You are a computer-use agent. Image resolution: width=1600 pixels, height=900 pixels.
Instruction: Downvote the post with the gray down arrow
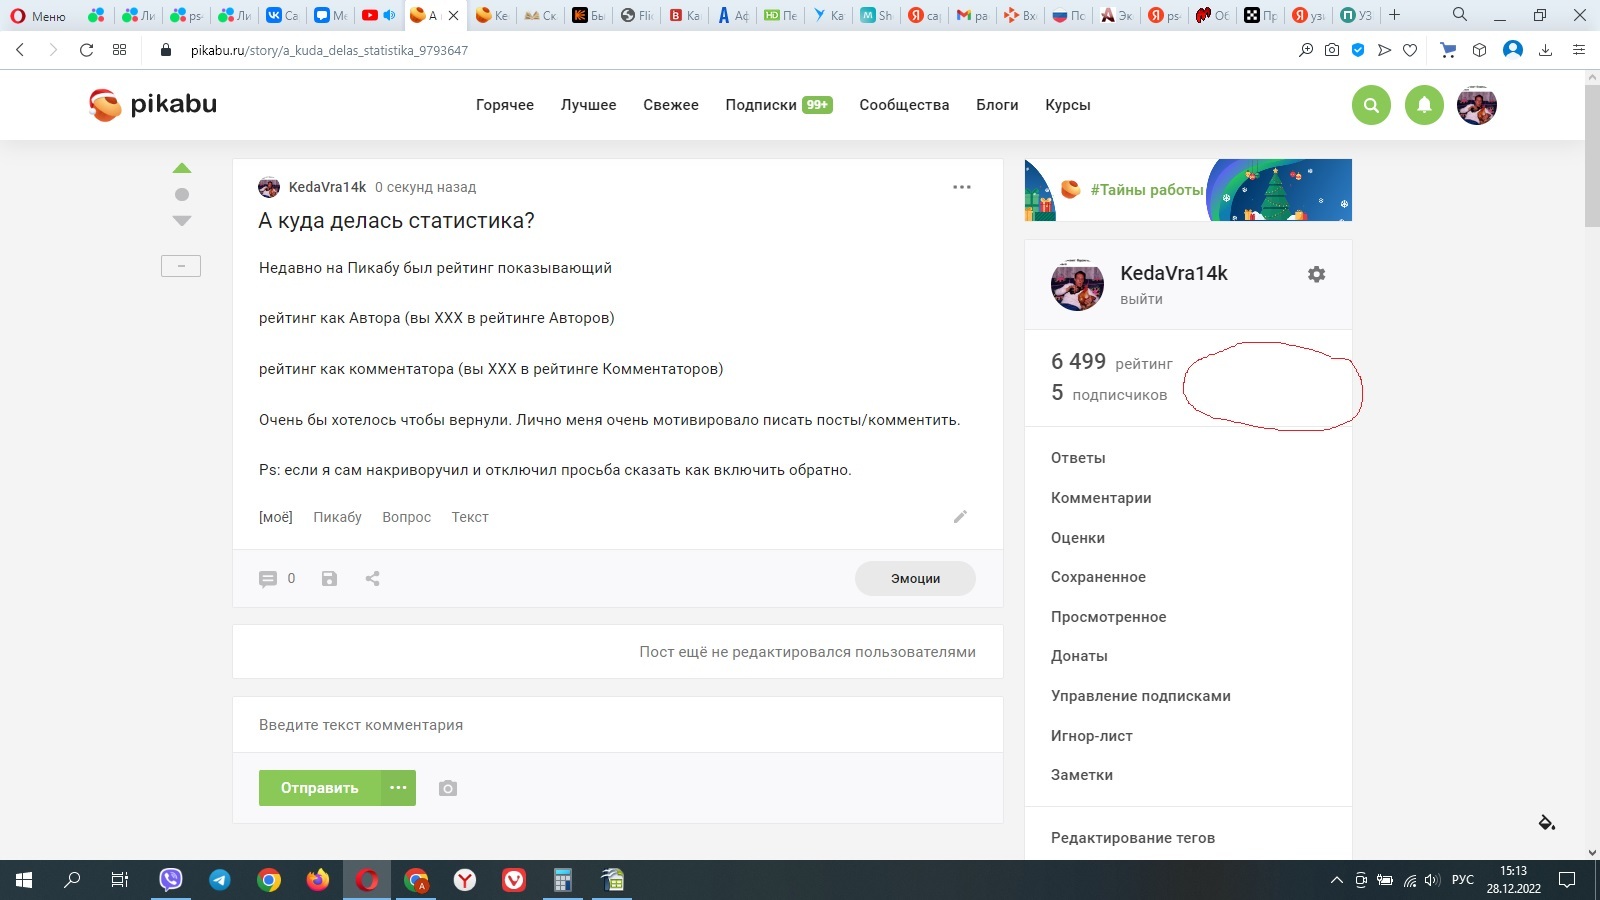coord(182,221)
